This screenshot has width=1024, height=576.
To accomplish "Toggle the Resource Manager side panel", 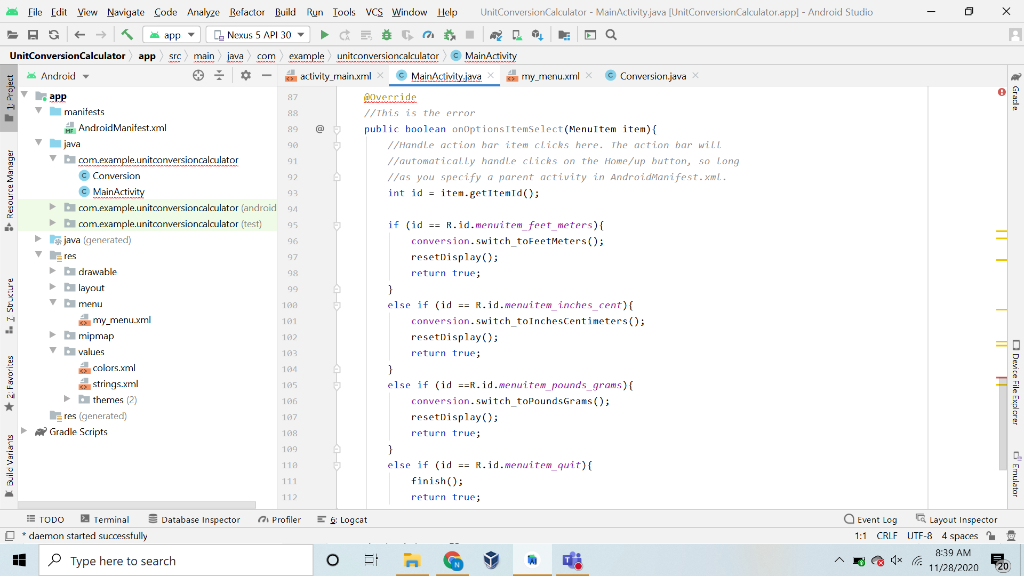I will point(9,184).
